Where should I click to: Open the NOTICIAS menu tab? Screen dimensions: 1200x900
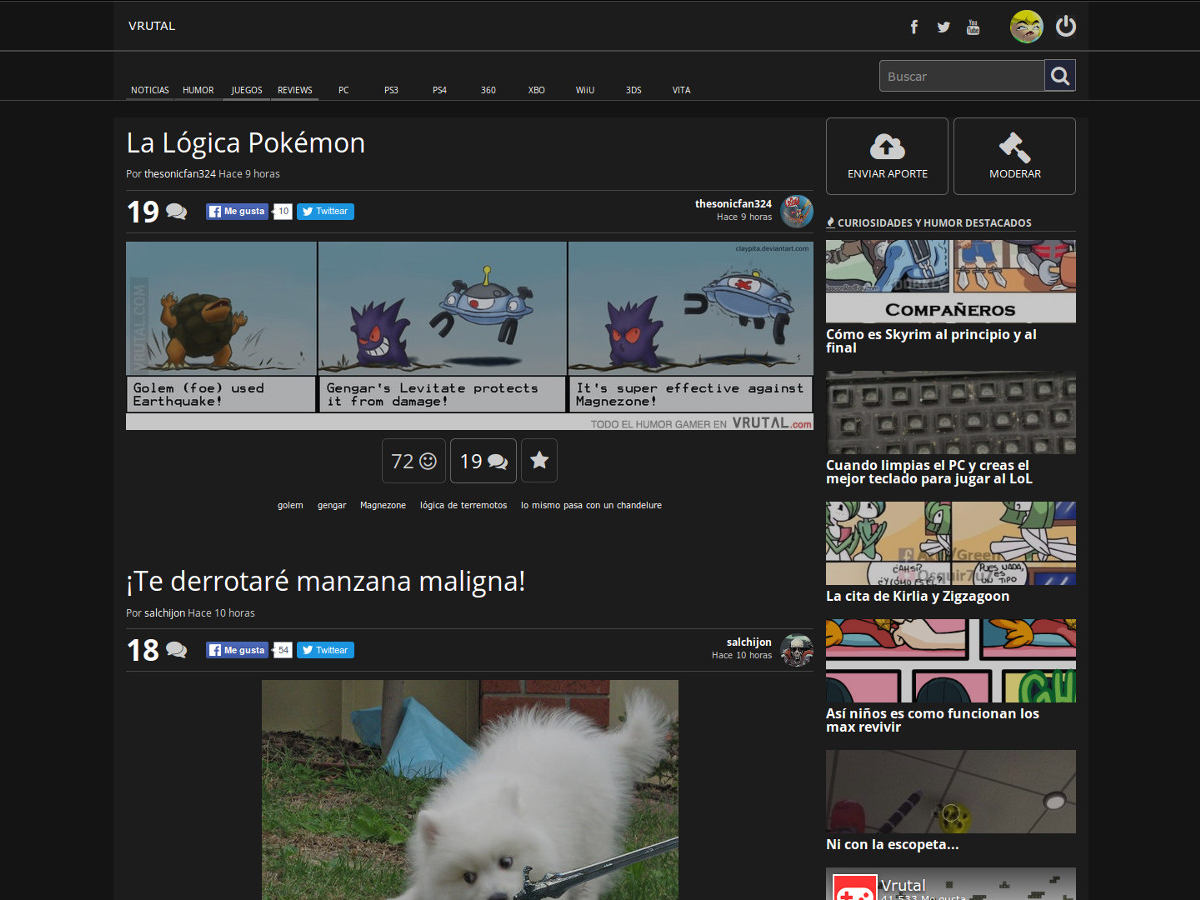tap(150, 90)
